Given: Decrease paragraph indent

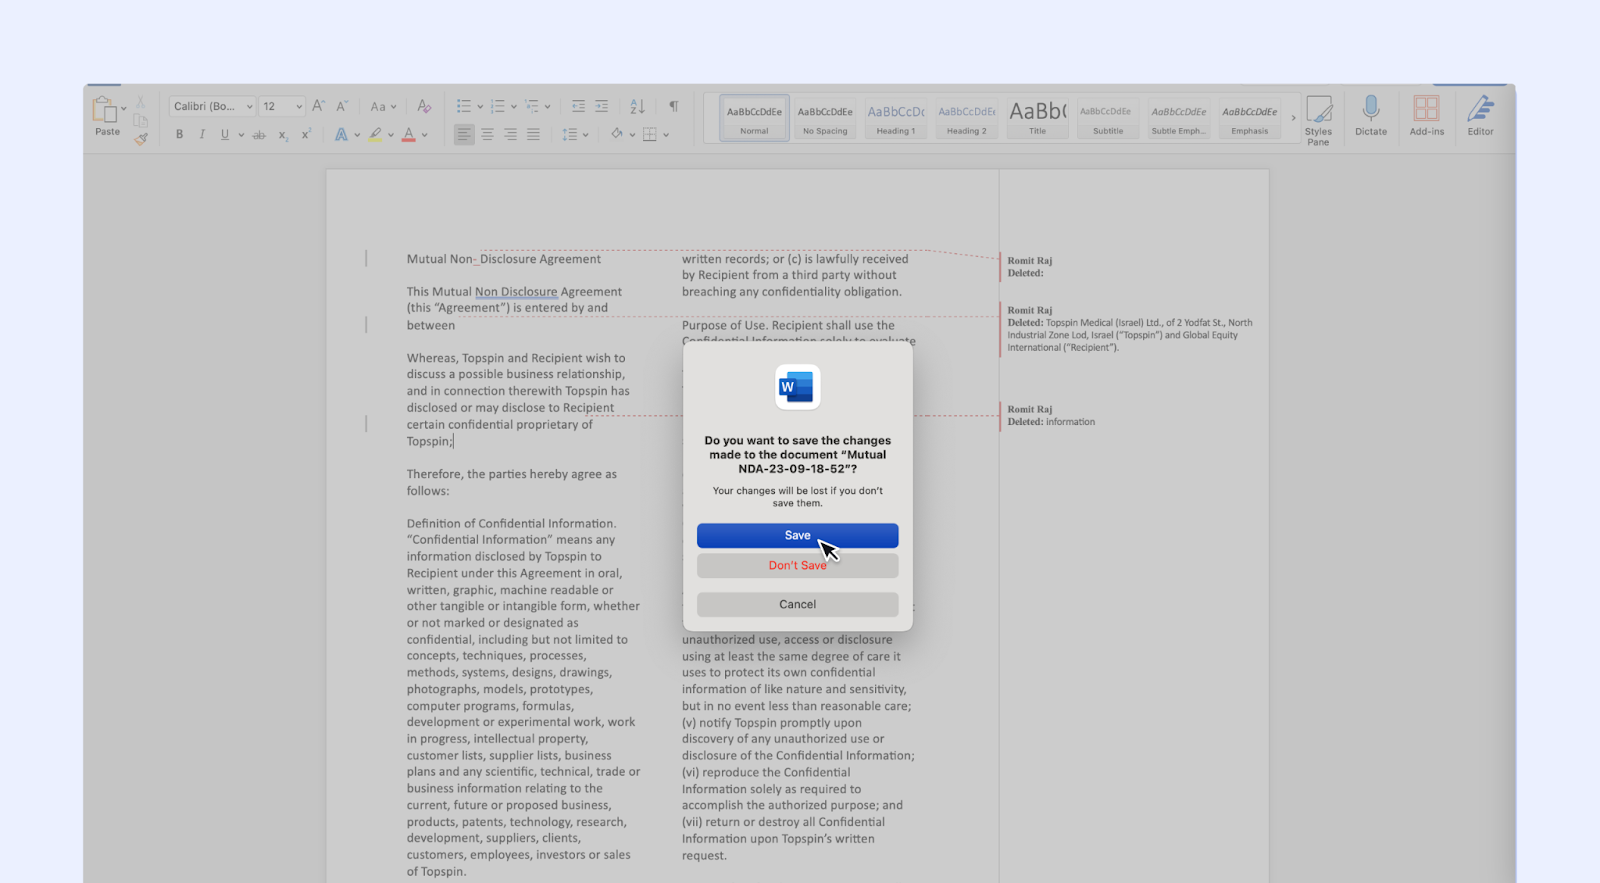Looking at the screenshot, I should (578, 106).
